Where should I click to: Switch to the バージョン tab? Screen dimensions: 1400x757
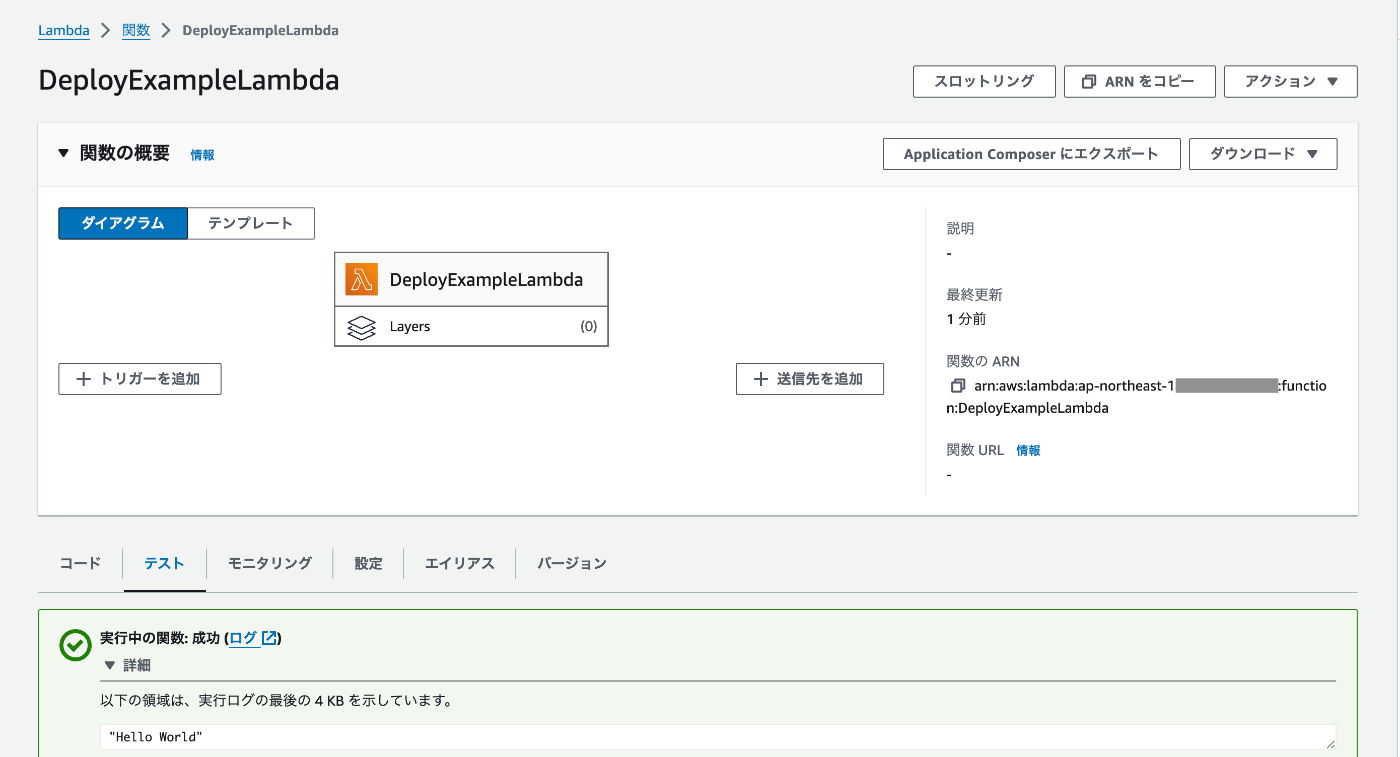click(572, 563)
